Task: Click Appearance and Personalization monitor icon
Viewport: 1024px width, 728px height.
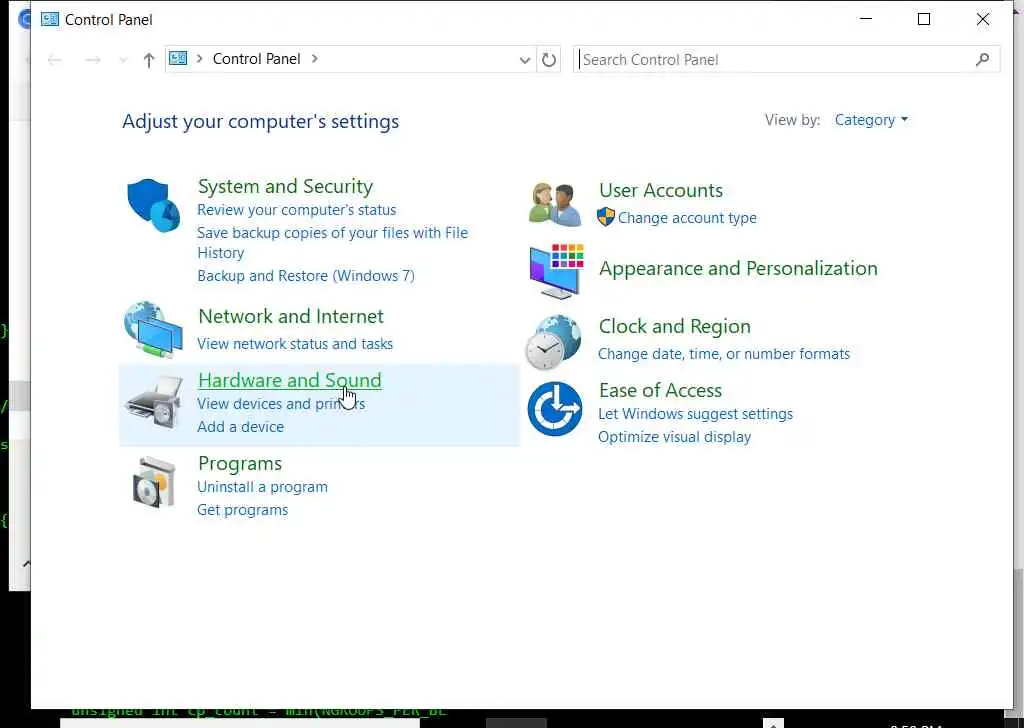Action: [556, 271]
